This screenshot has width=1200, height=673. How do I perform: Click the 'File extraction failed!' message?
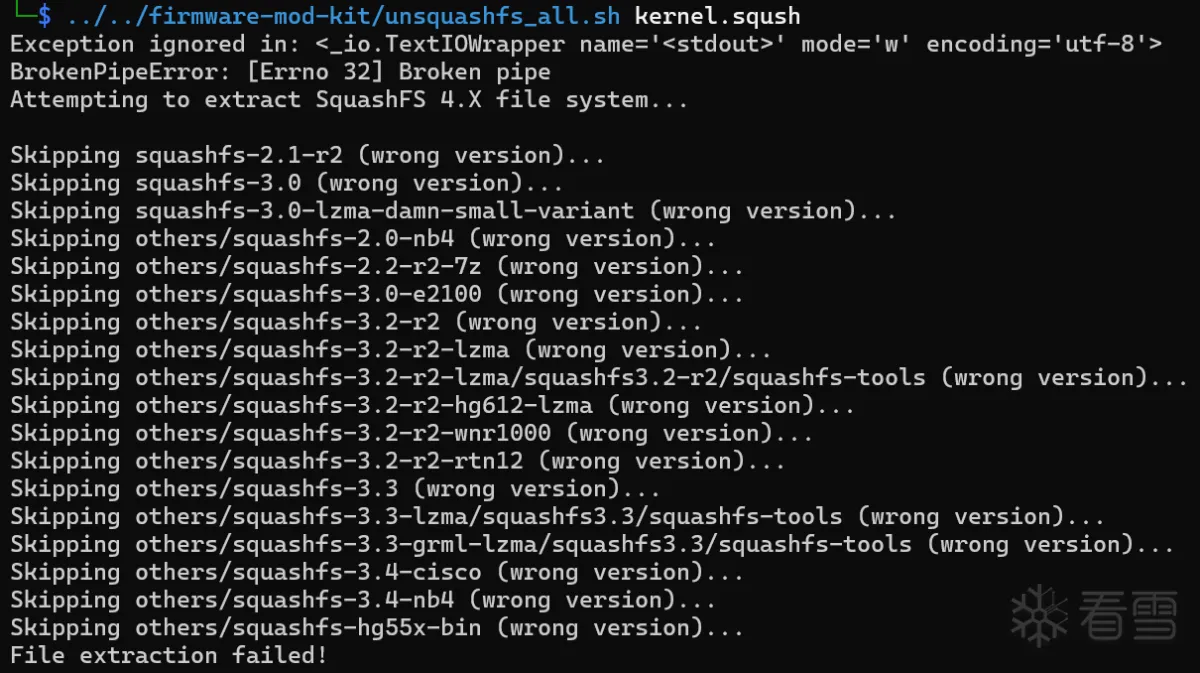169,656
